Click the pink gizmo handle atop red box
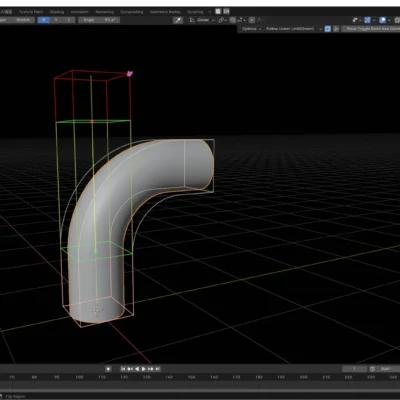 (x=130, y=74)
